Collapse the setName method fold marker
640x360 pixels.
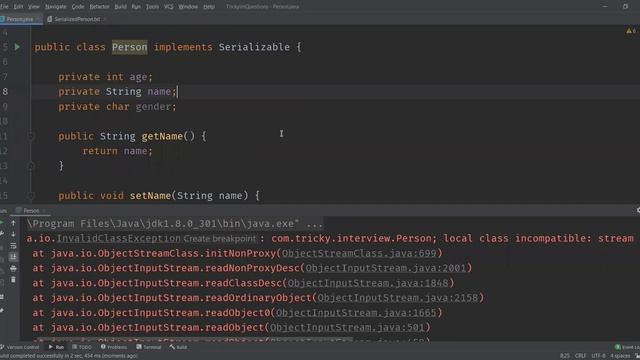pos(31,196)
